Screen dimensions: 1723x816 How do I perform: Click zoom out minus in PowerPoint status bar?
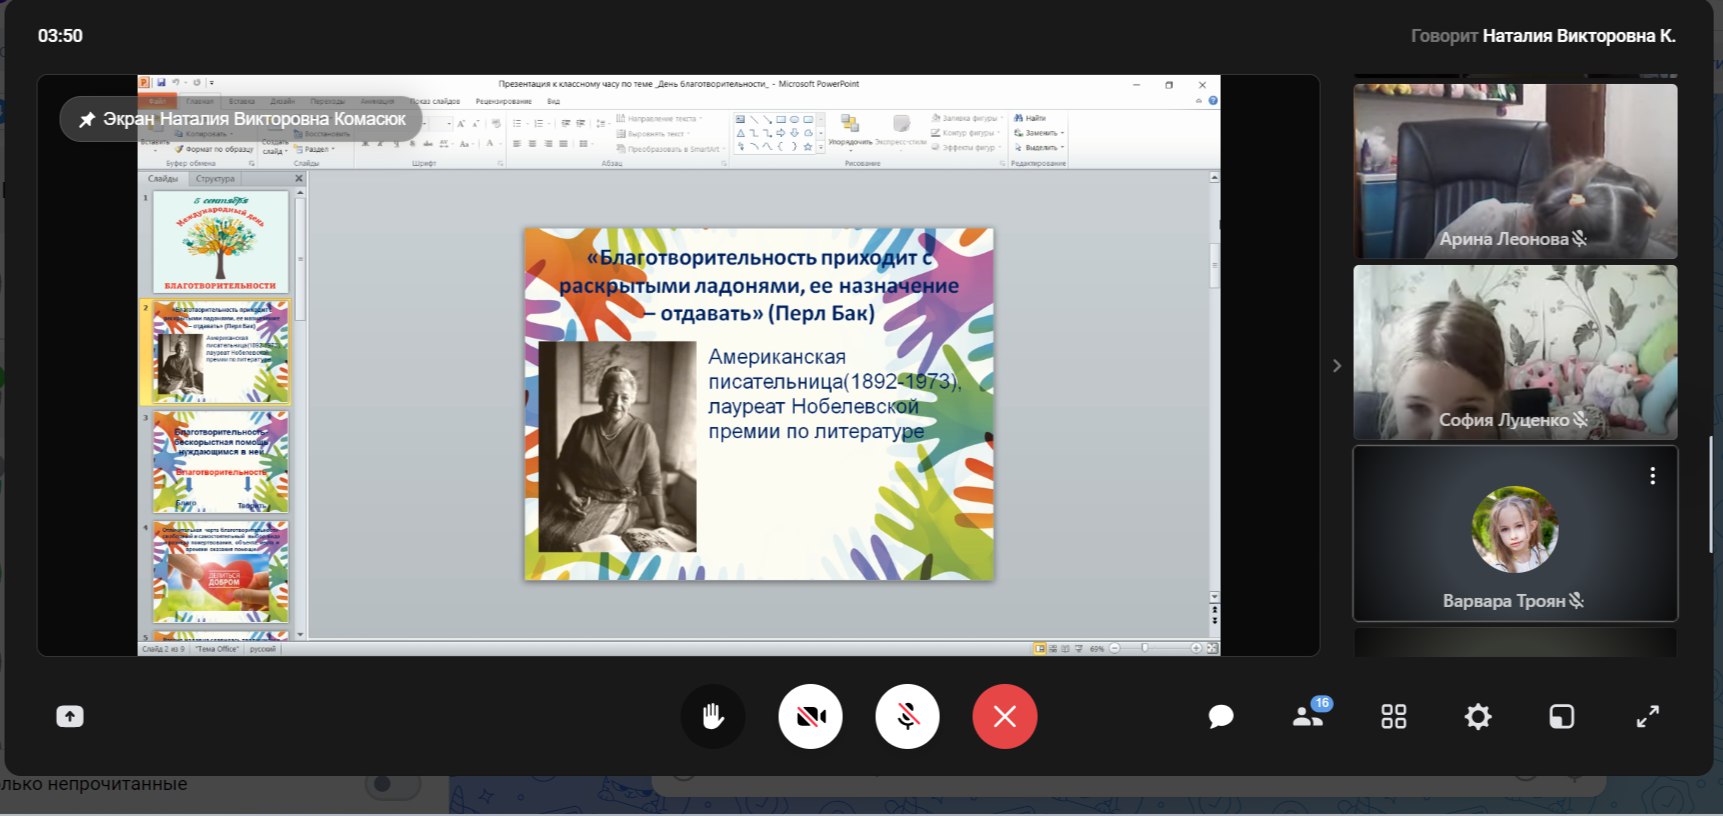point(1115,648)
